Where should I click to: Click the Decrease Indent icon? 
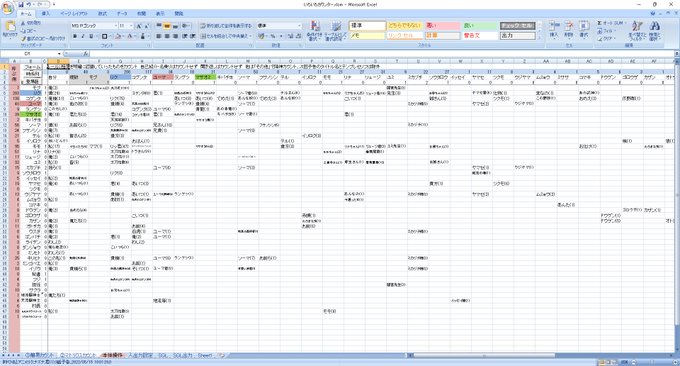click(185, 36)
